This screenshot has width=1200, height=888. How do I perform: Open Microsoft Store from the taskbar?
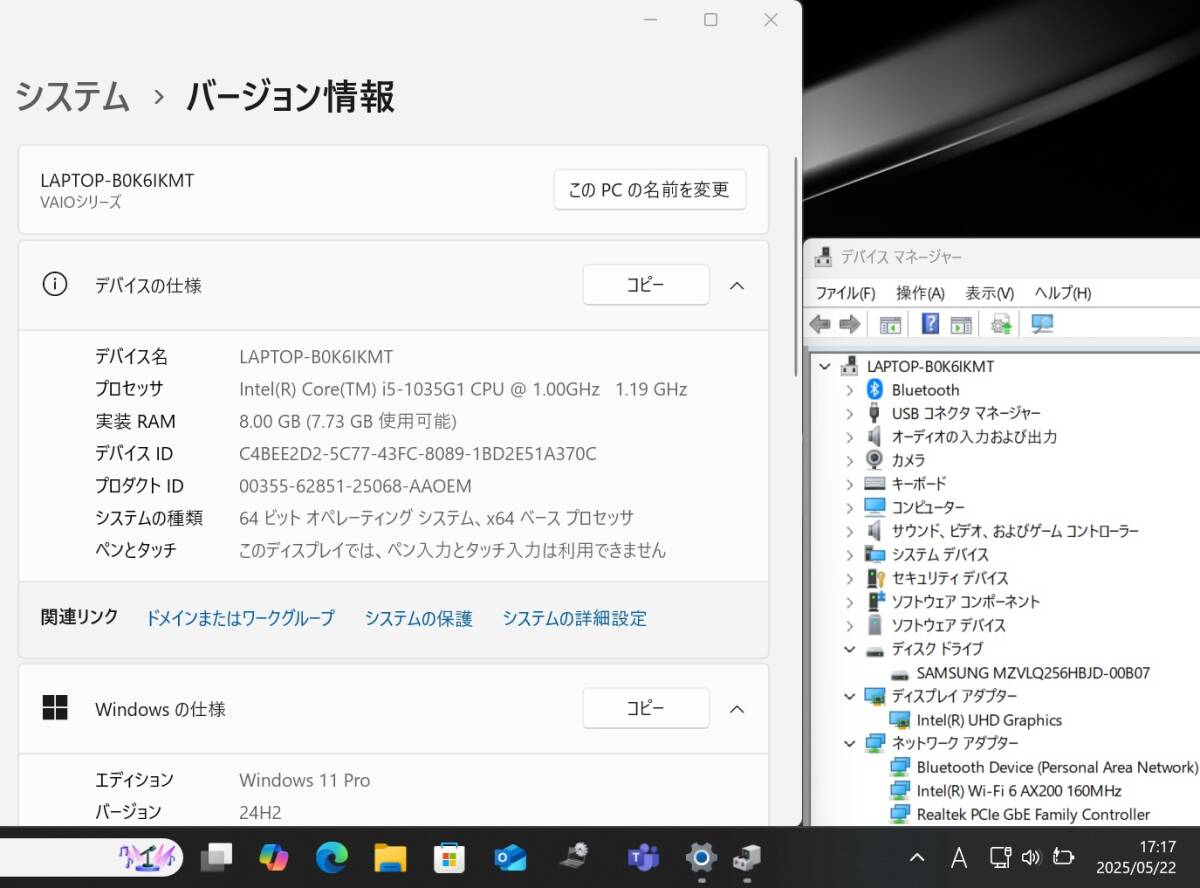tap(449, 857)
